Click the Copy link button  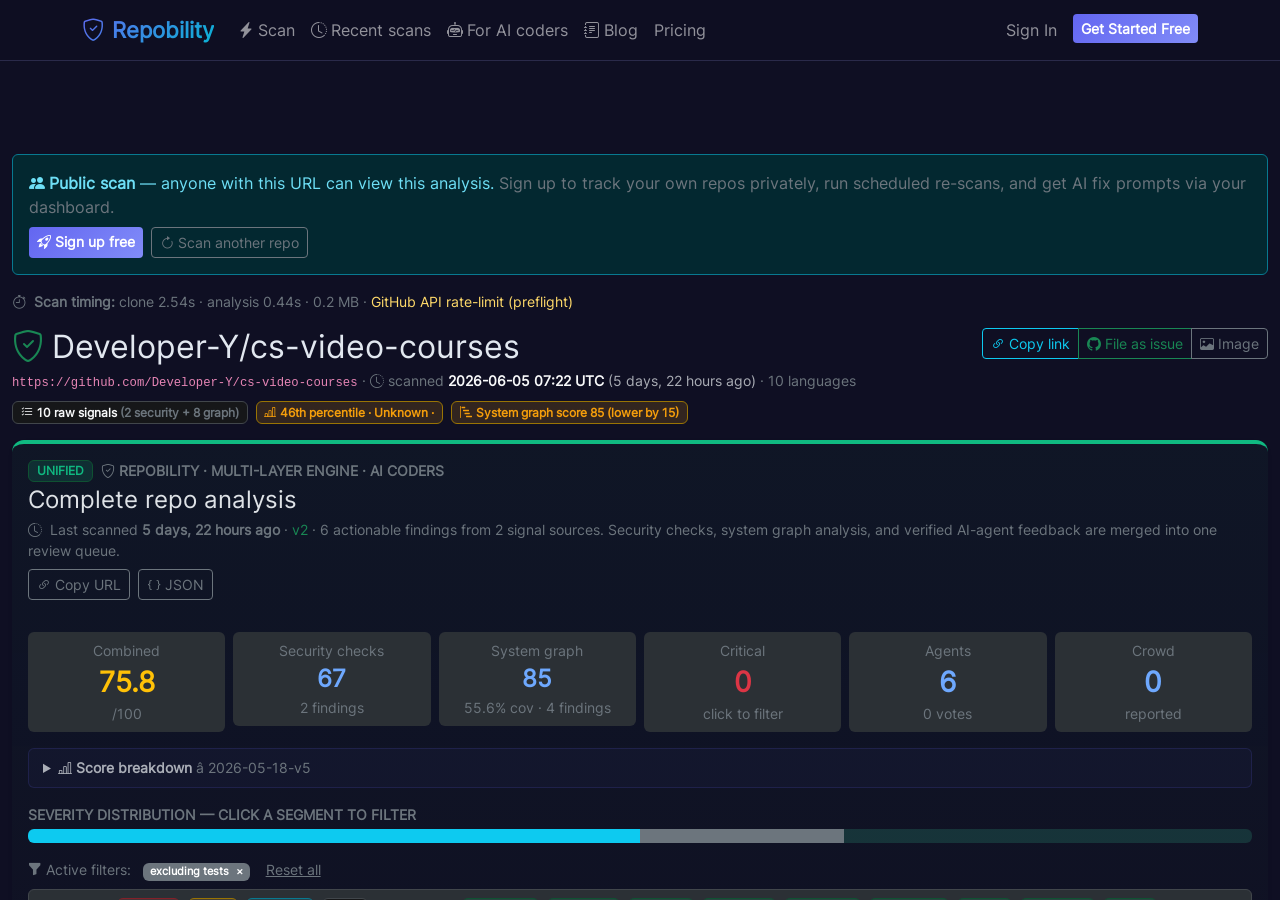tap(1030, 343)
